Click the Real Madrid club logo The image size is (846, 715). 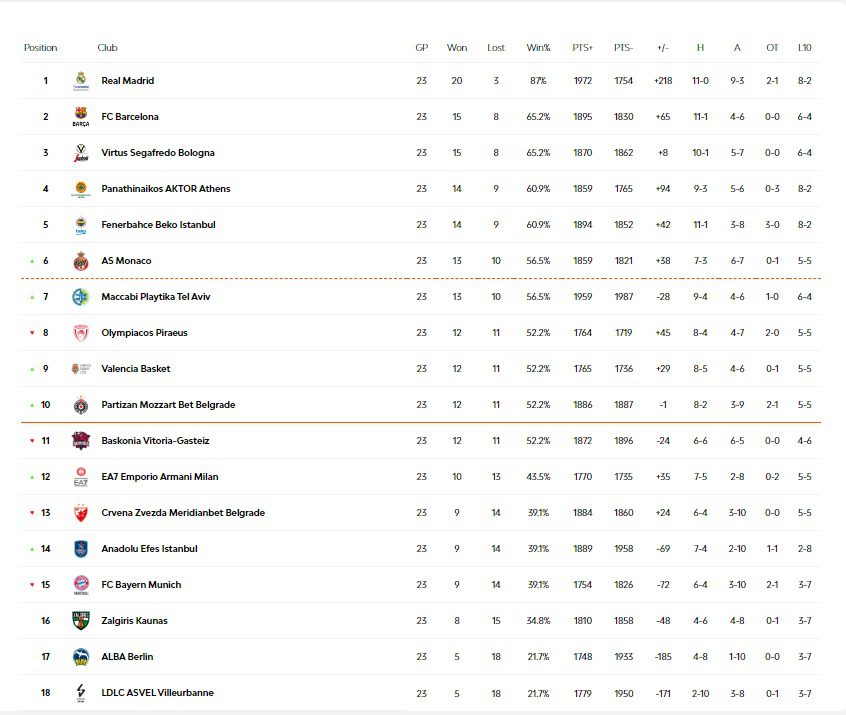click(81, 81)
